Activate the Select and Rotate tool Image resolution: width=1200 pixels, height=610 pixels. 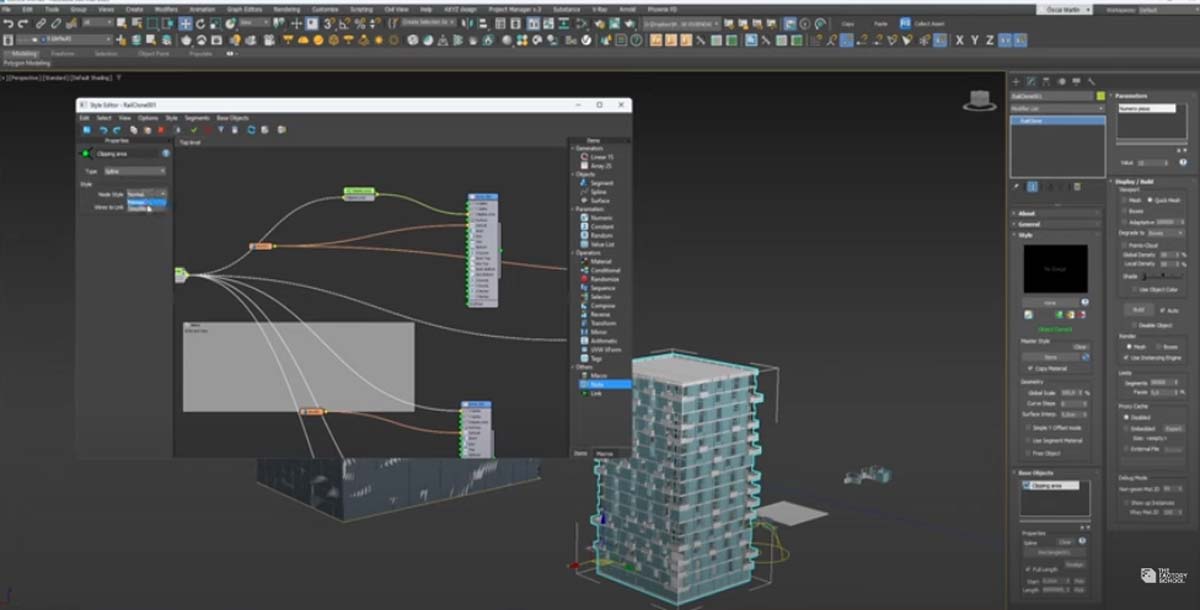[x=200, y=23]
